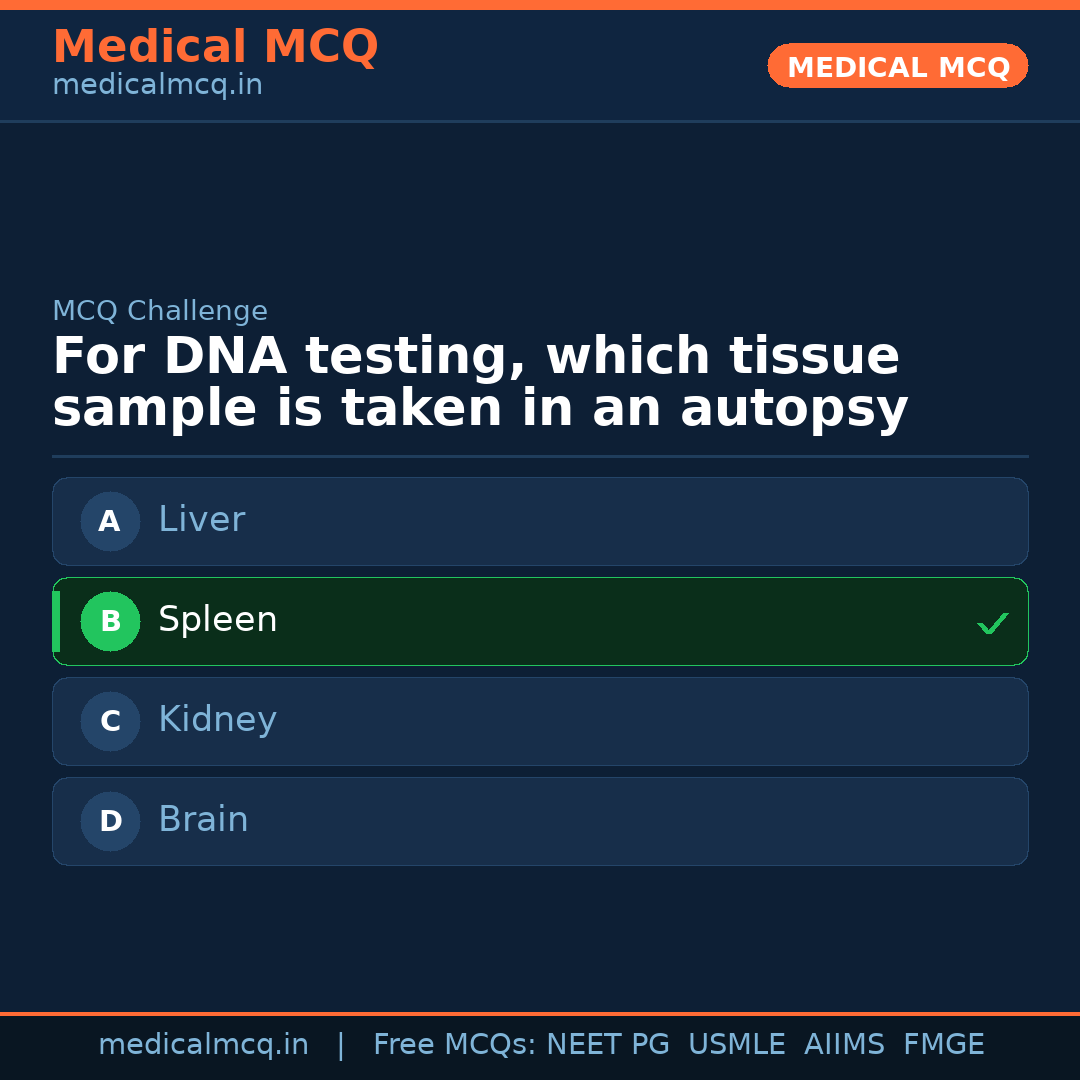Click the letter D circle badge

[110, 821]
